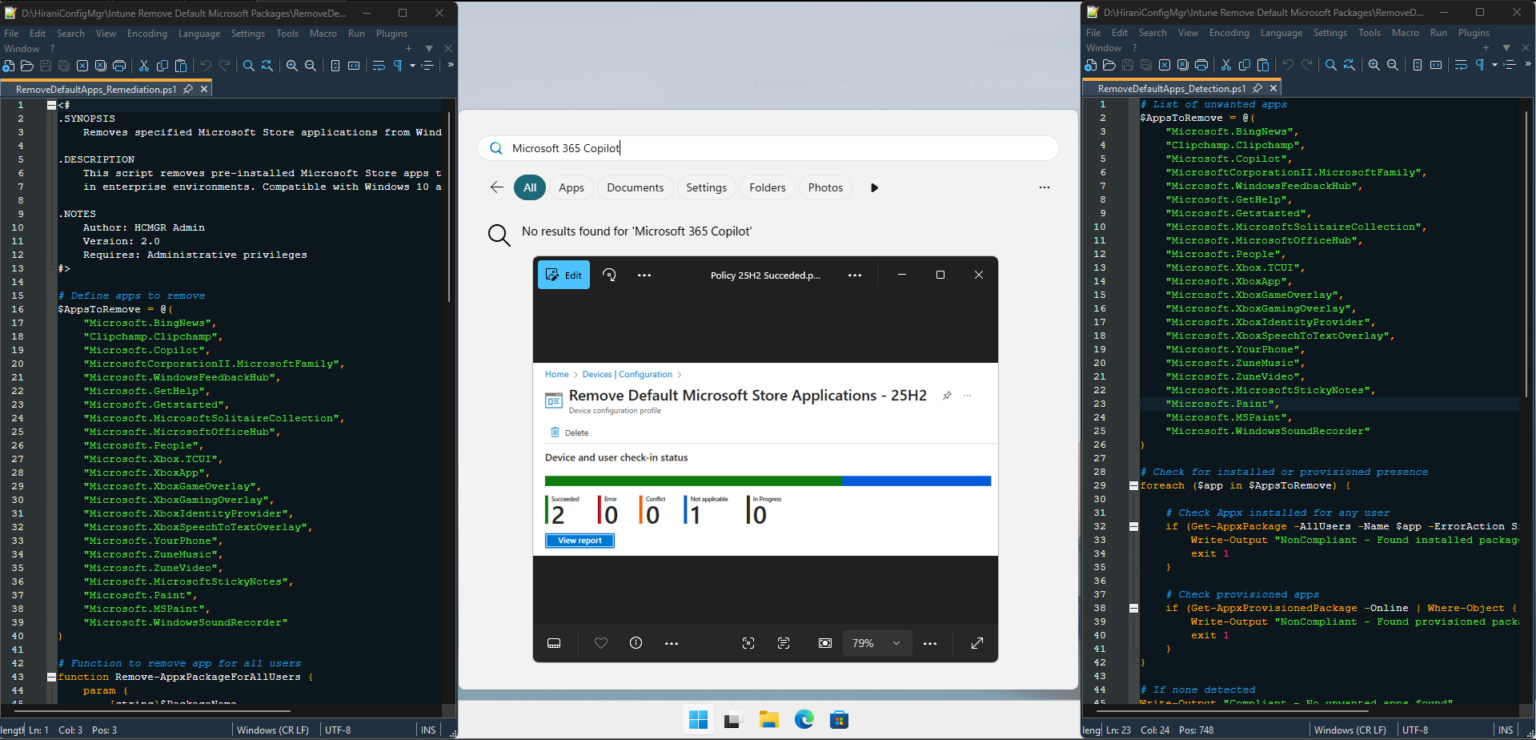Viewport: 1536px width, 740px height.
Task: Expand more search filters arrow after Photos
Action: click(x=875, y=187)
